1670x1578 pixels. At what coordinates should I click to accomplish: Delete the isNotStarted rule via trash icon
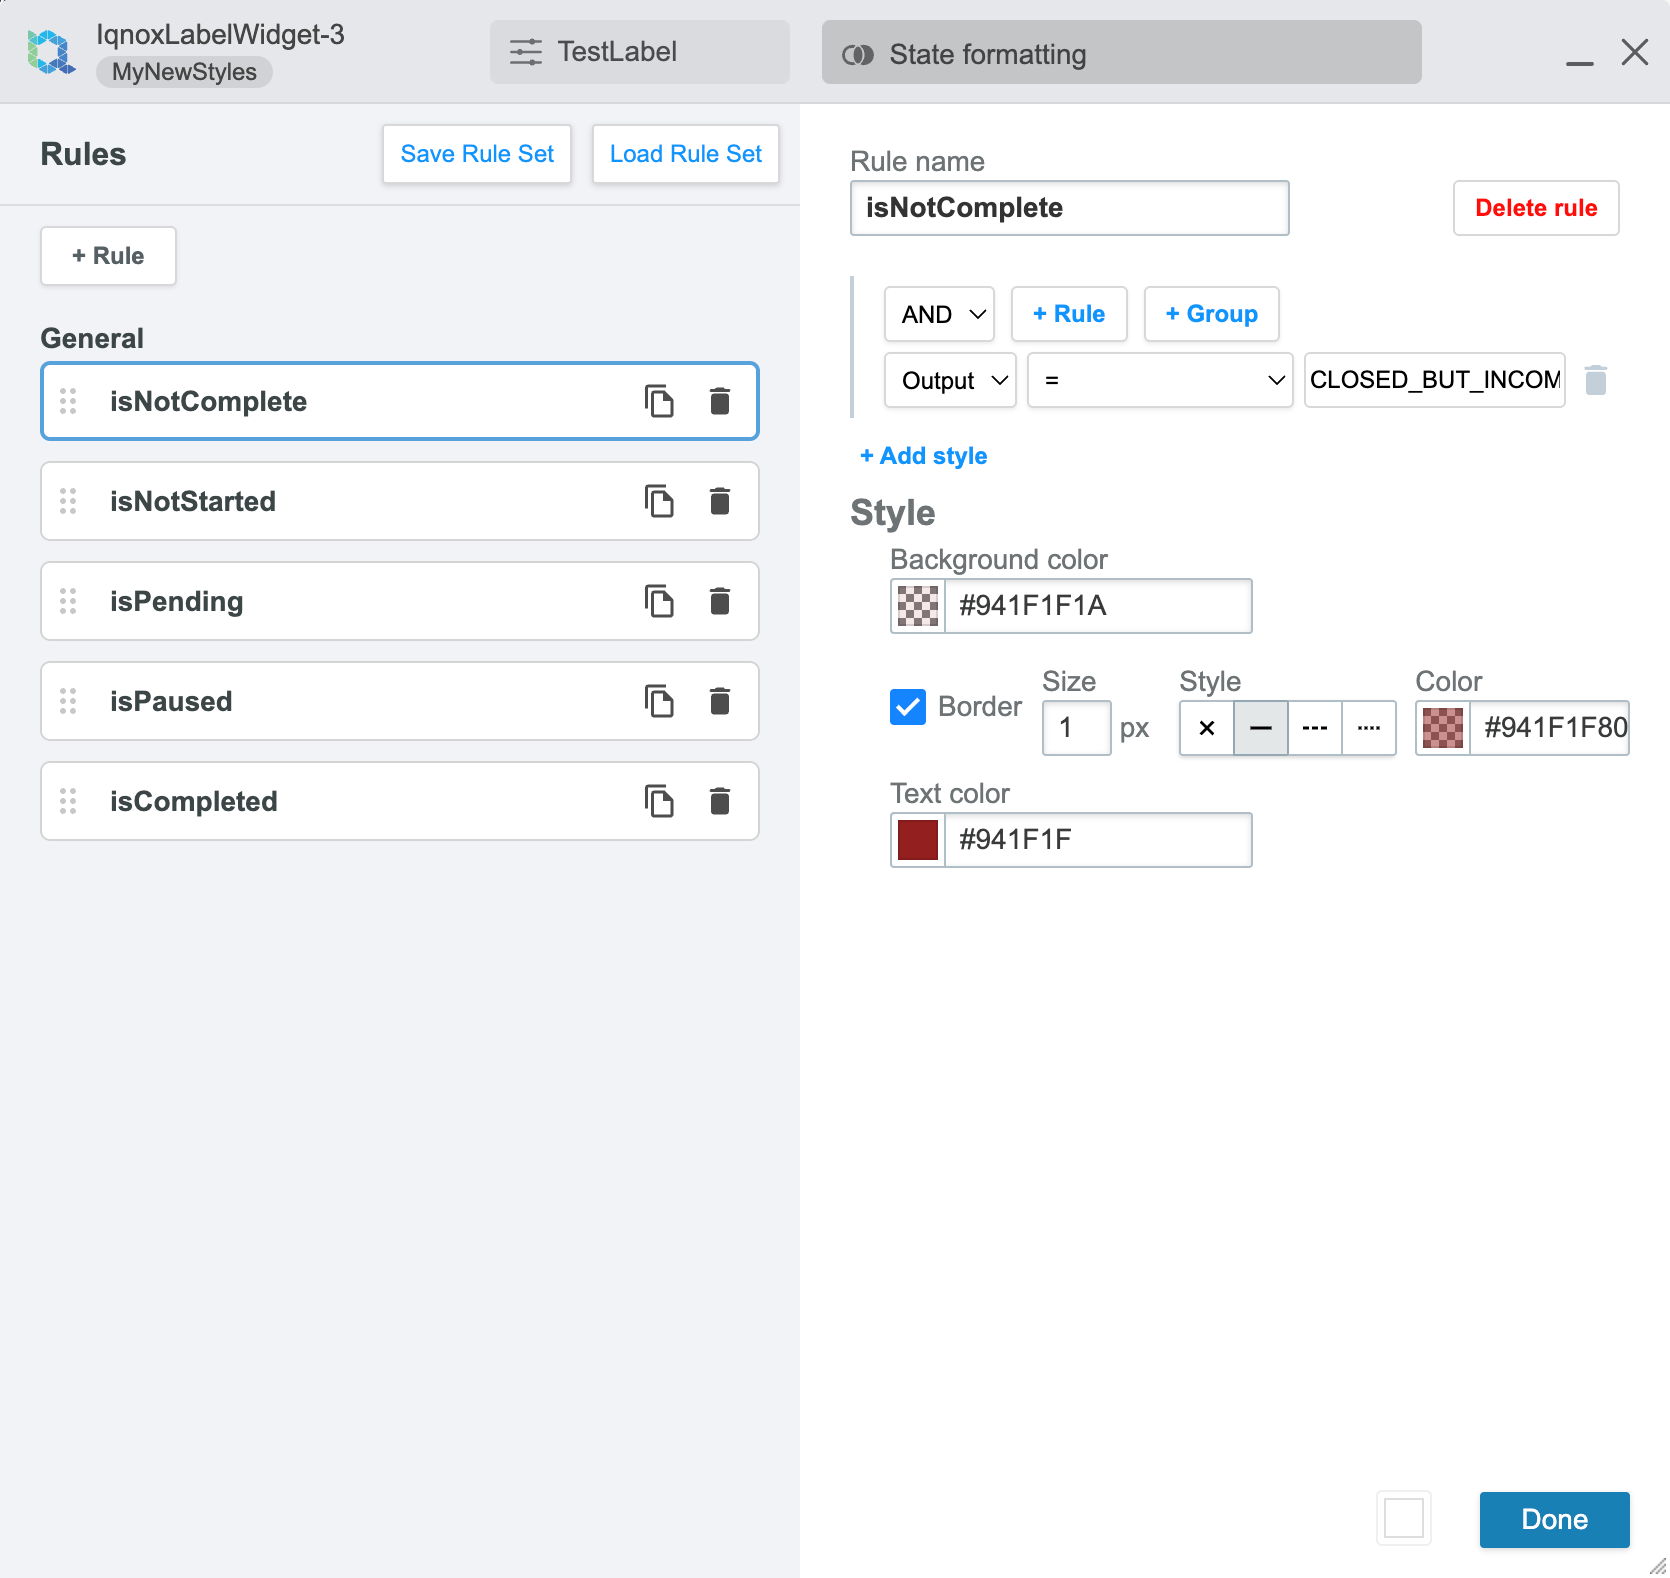[x=719, y=501]
